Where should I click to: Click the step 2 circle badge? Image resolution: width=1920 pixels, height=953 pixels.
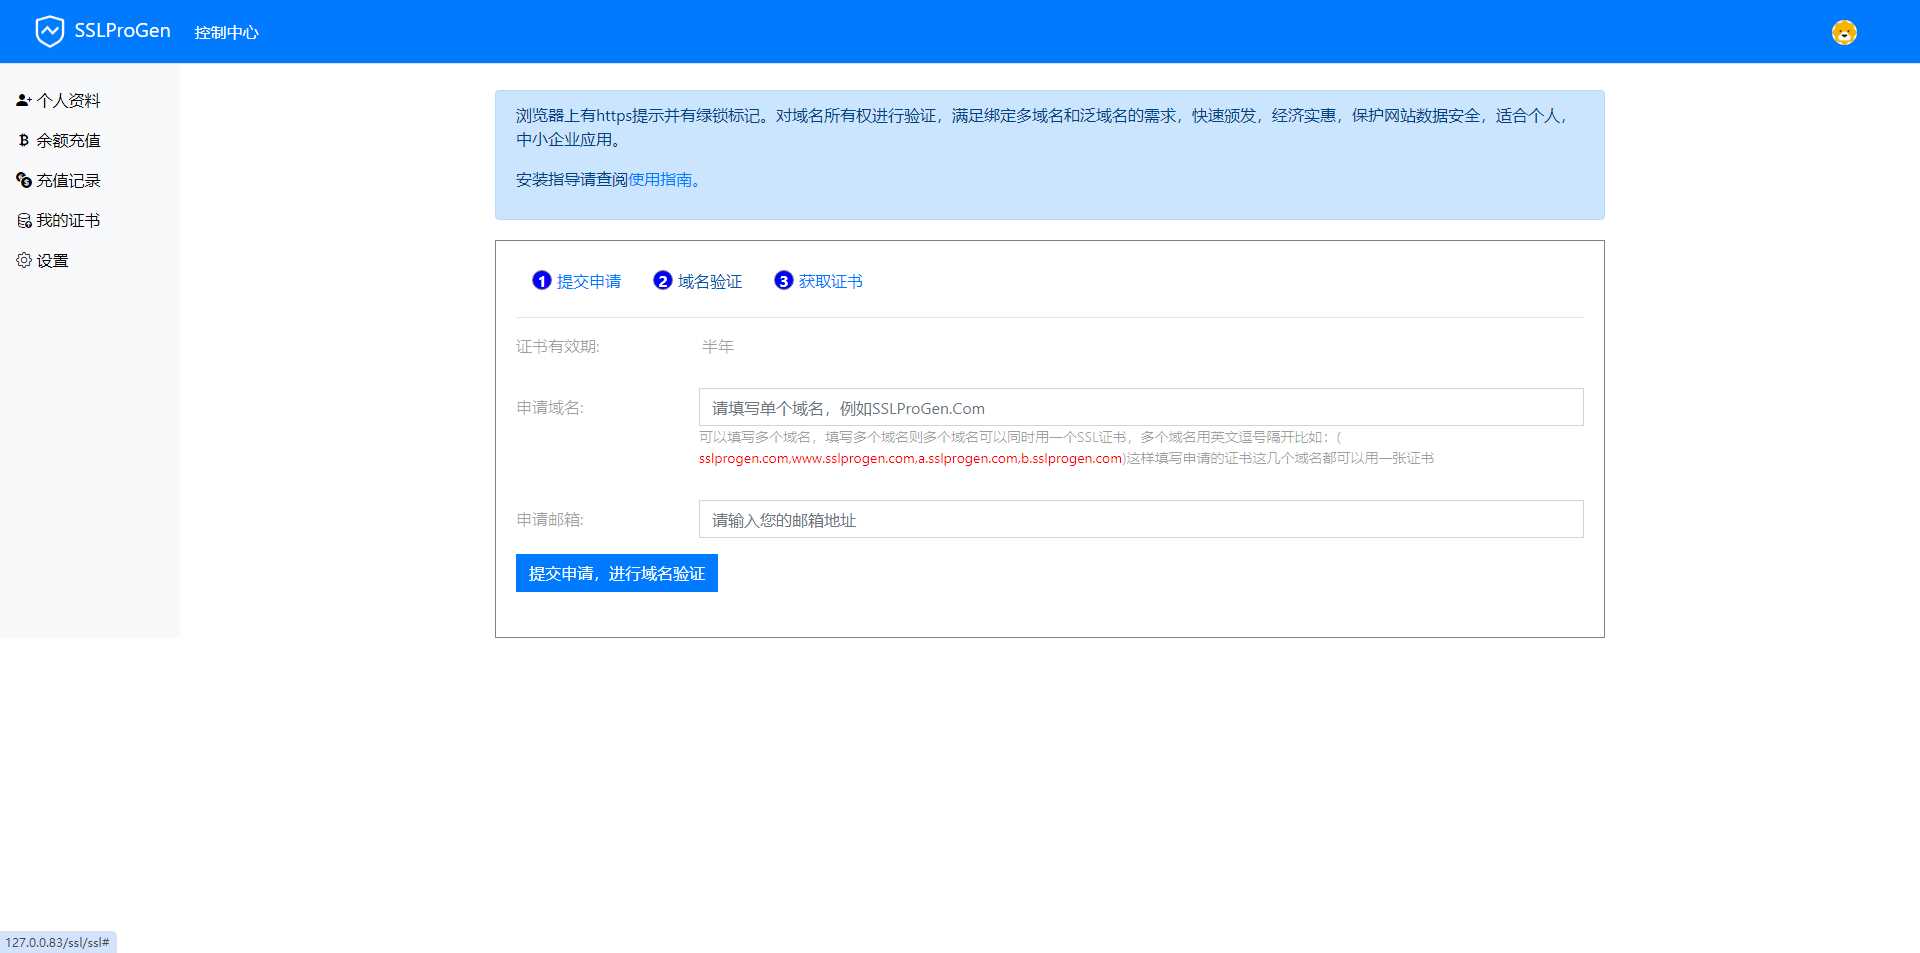pos(662,281)
